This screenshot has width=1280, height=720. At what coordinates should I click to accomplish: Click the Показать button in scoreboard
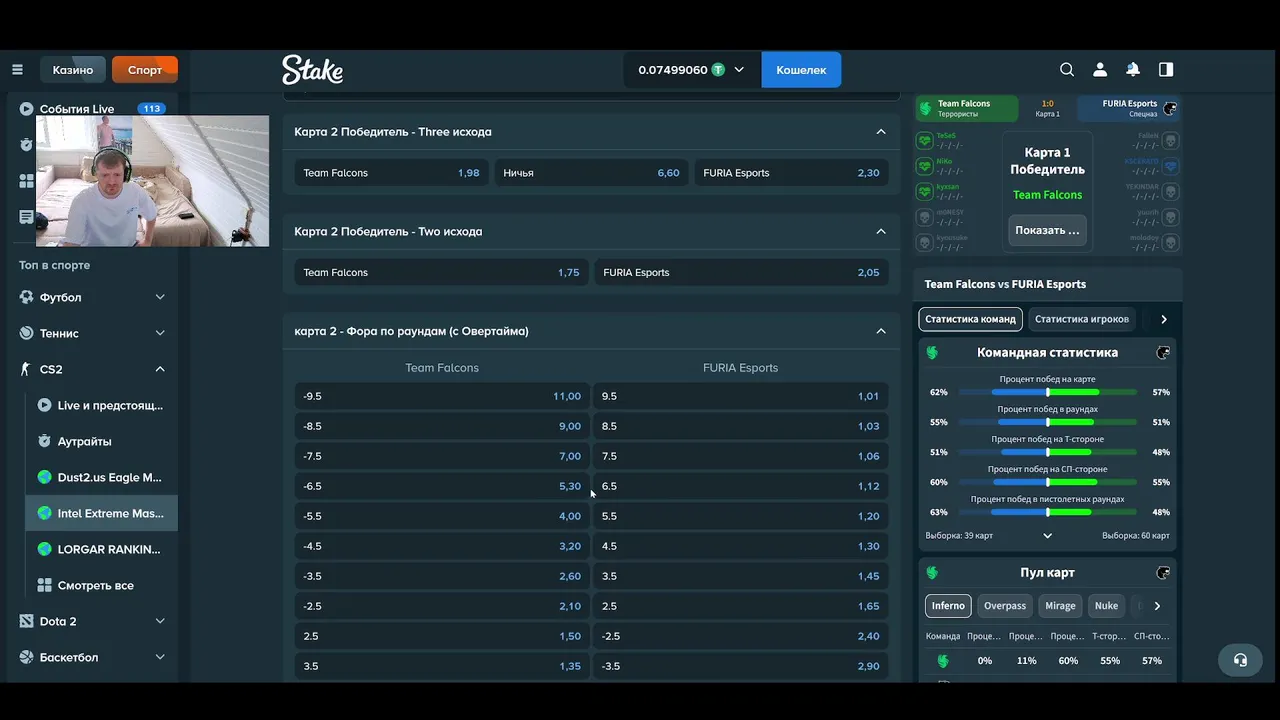coord(1047,230)
